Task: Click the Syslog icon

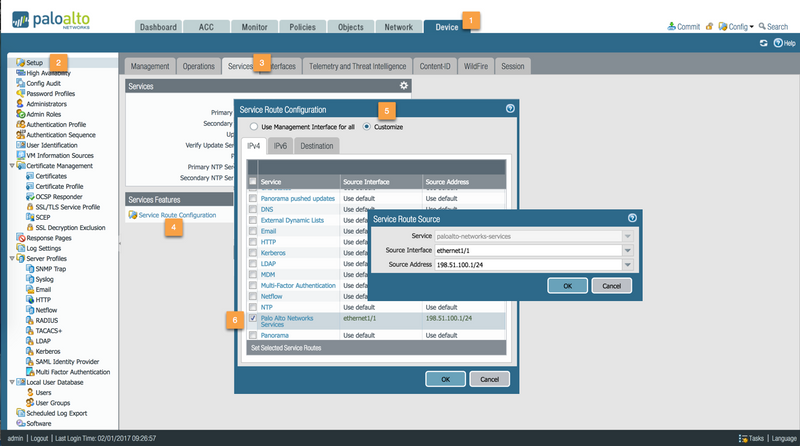Action: pyautogui.click(x=30, y=279)
